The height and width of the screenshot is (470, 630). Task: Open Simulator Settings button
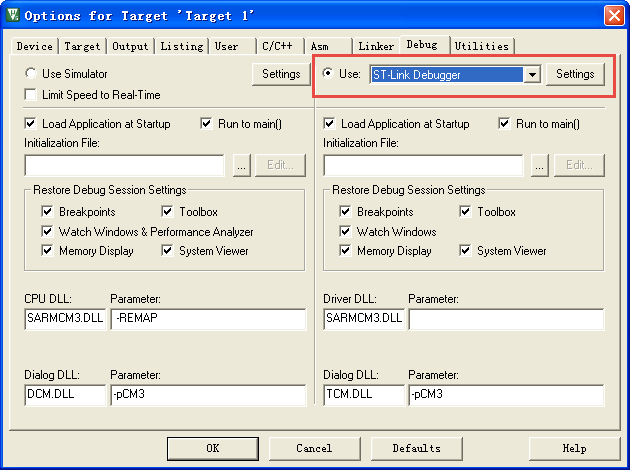click(x=281, y=74)
